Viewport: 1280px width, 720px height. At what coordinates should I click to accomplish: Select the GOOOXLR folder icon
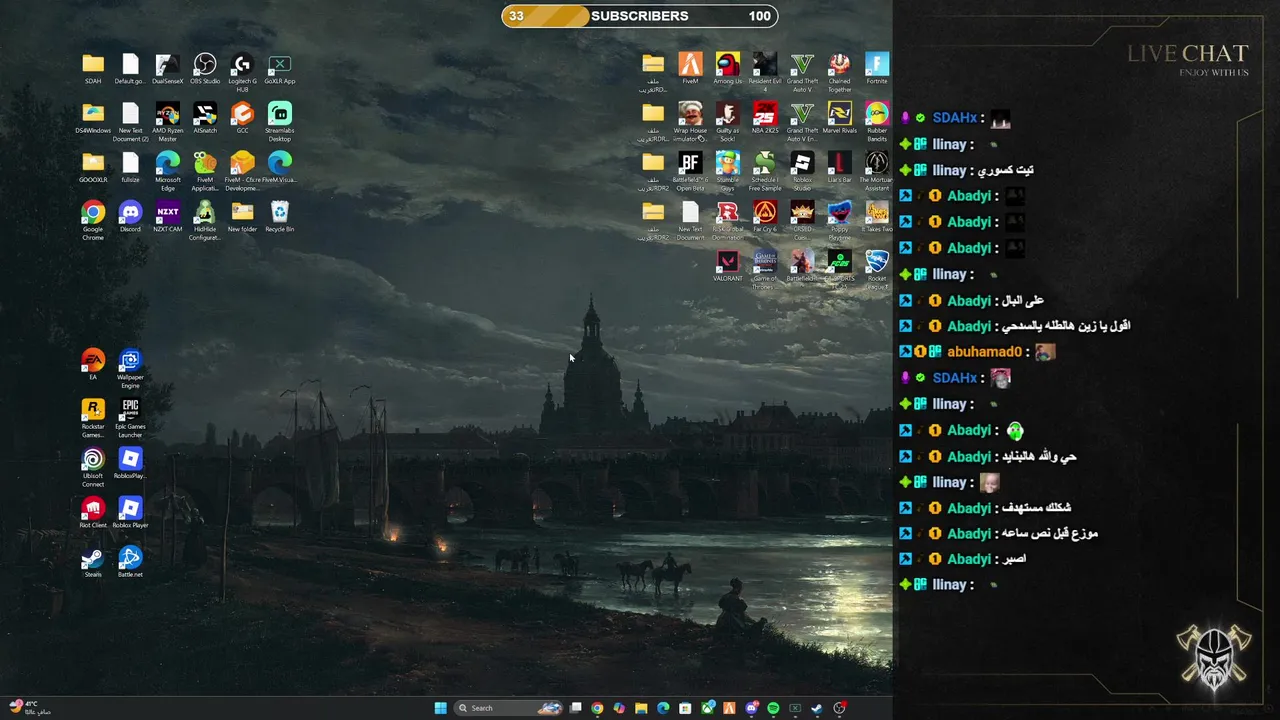pyautogui.click(x=93, y=167)
